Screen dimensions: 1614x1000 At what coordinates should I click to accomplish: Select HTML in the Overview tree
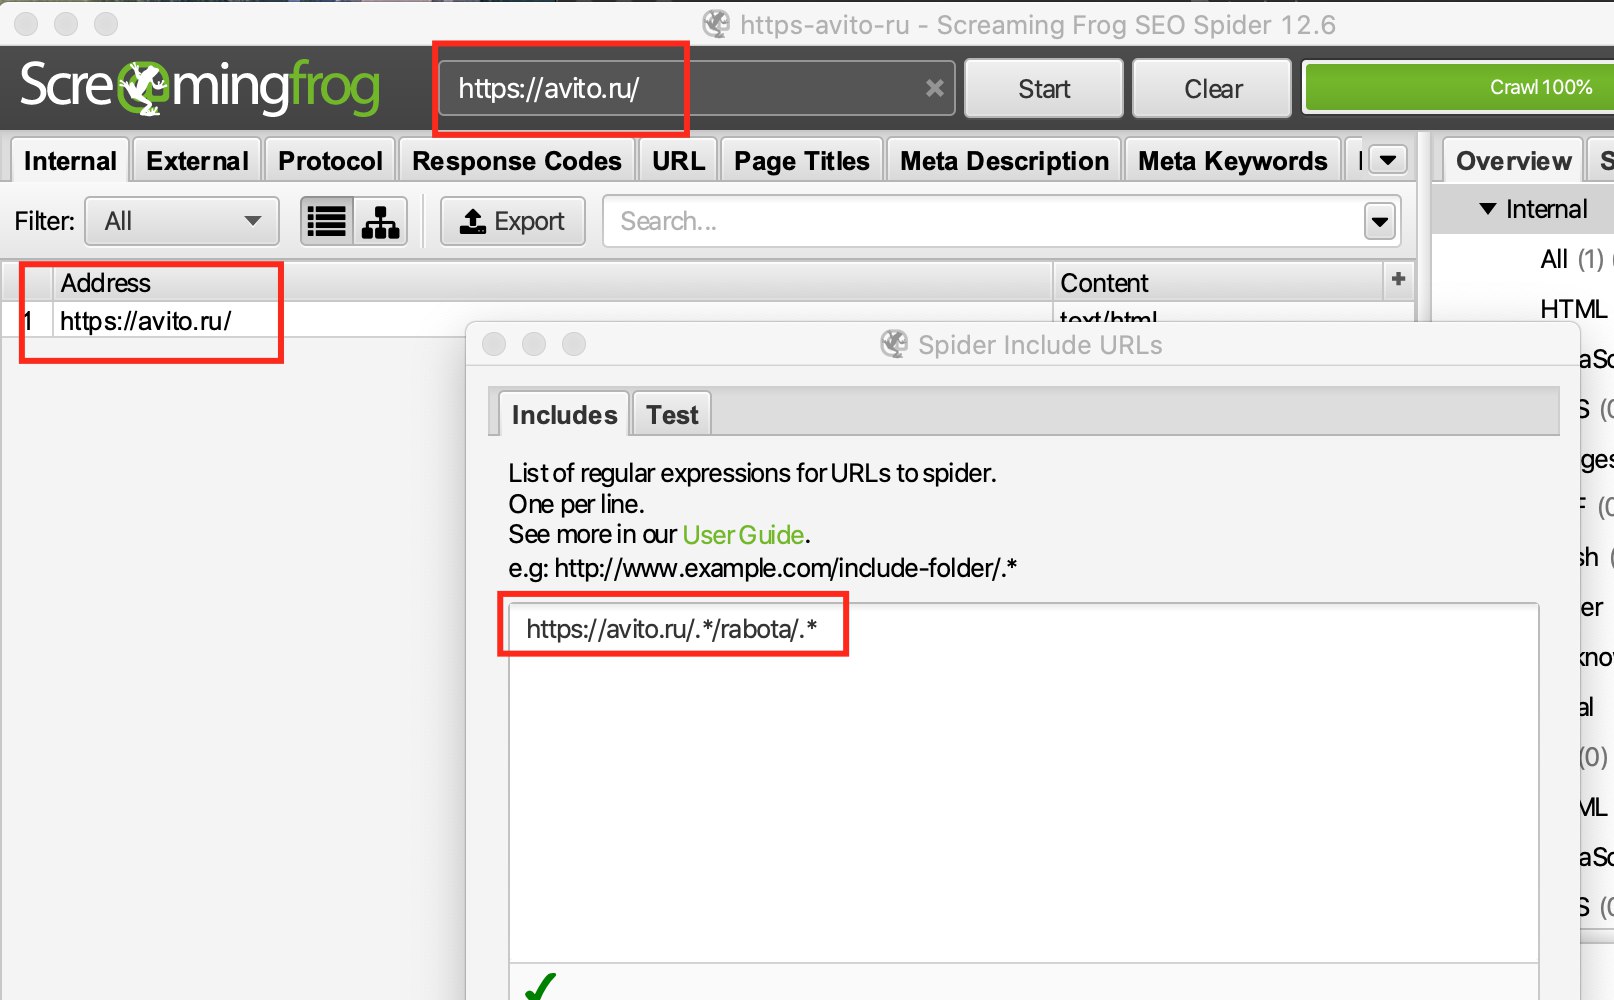click(1573, 309)
